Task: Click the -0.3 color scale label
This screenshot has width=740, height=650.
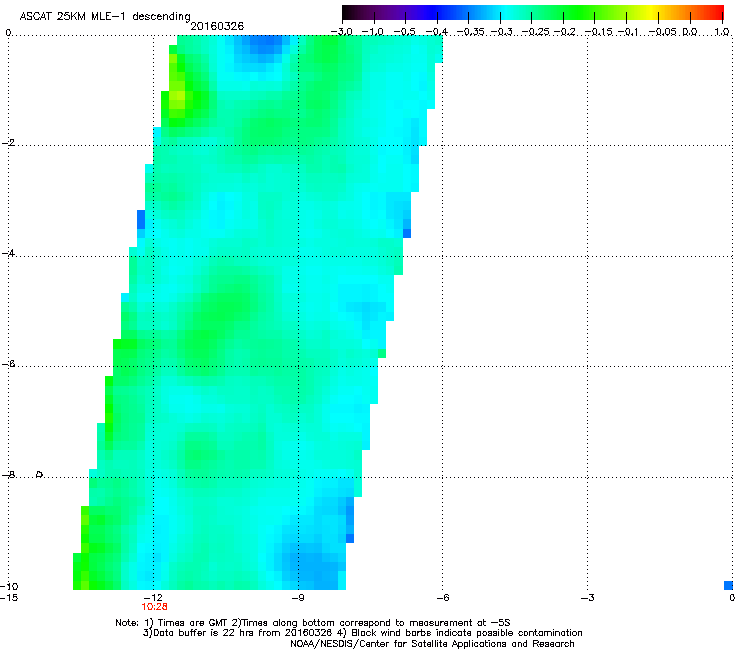Action: 501,32
